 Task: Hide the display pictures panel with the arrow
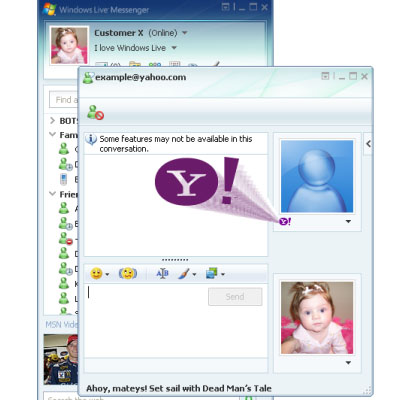pos(368,144)
